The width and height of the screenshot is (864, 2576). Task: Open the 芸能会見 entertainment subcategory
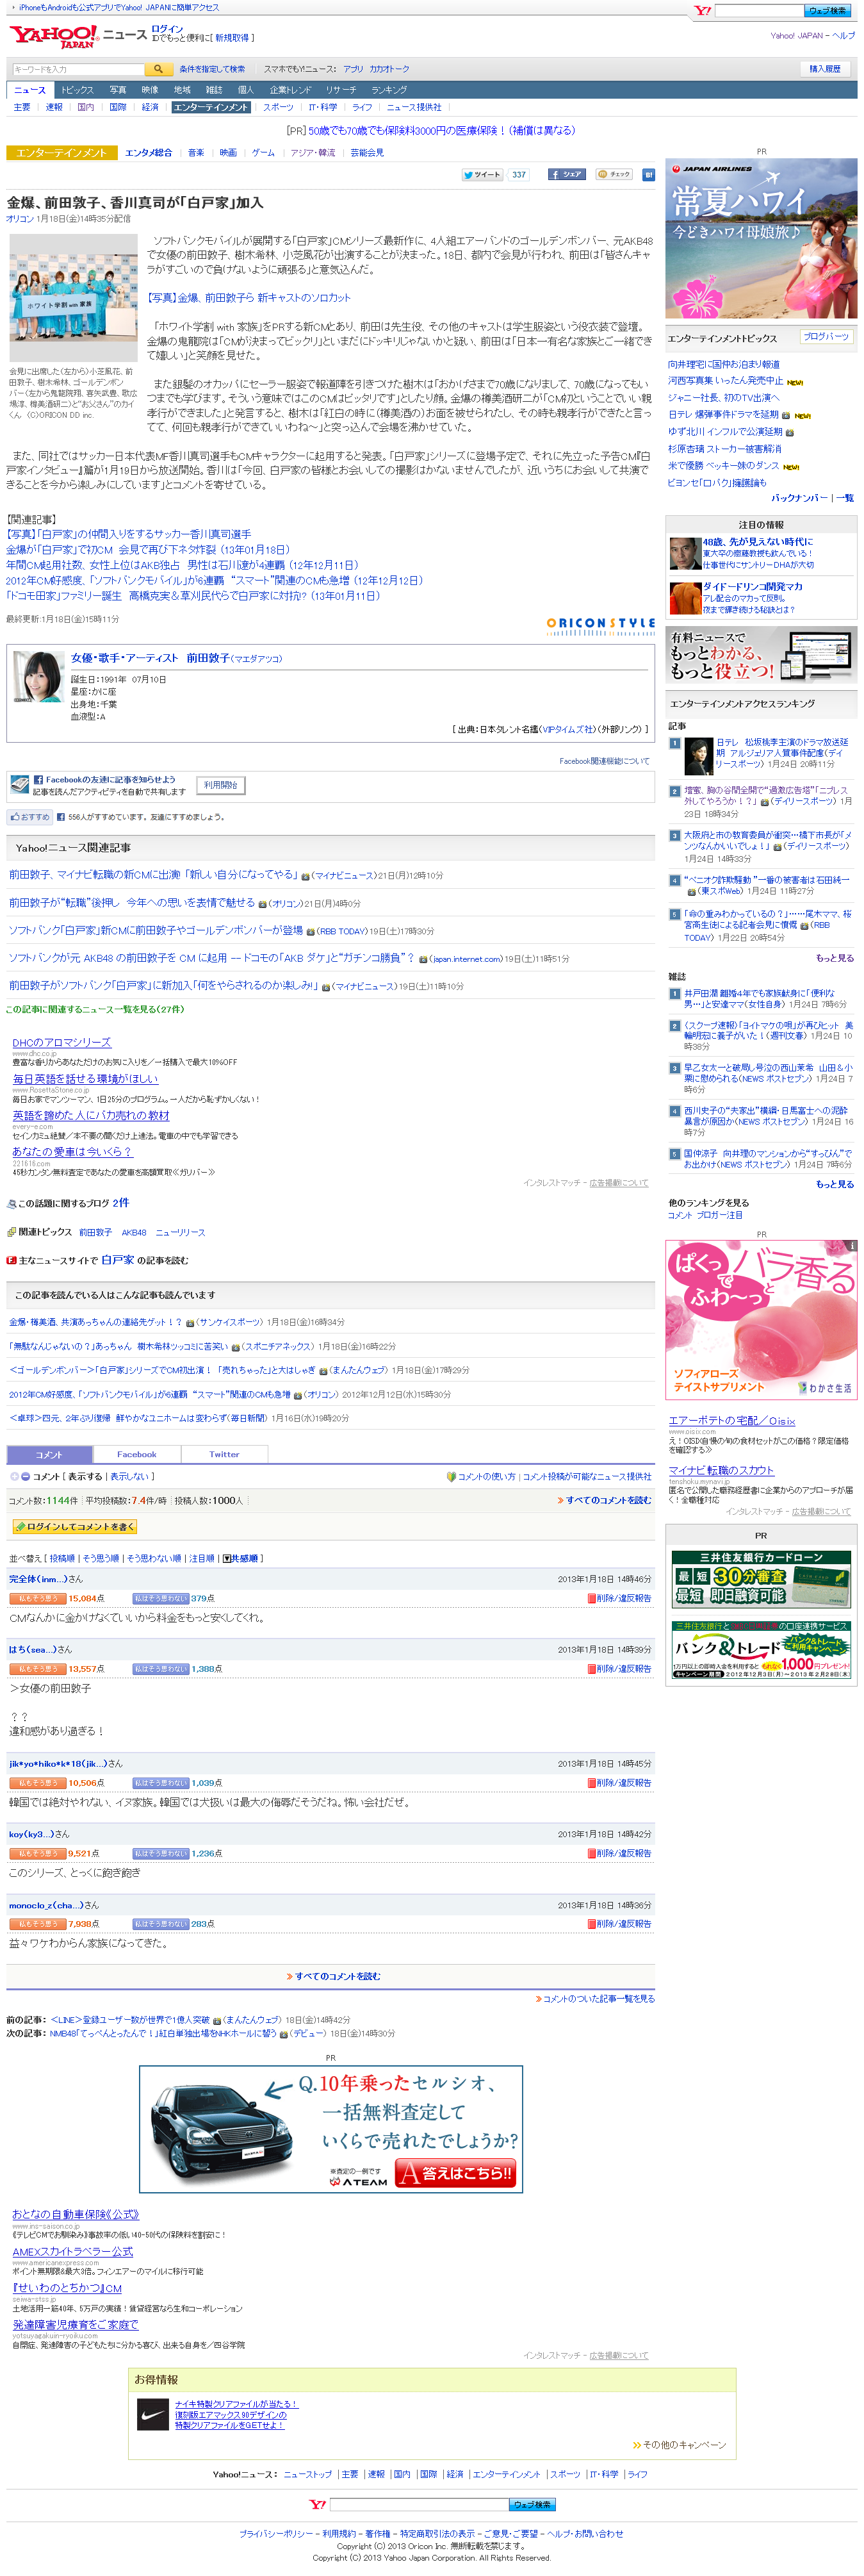tap(367, 153)
